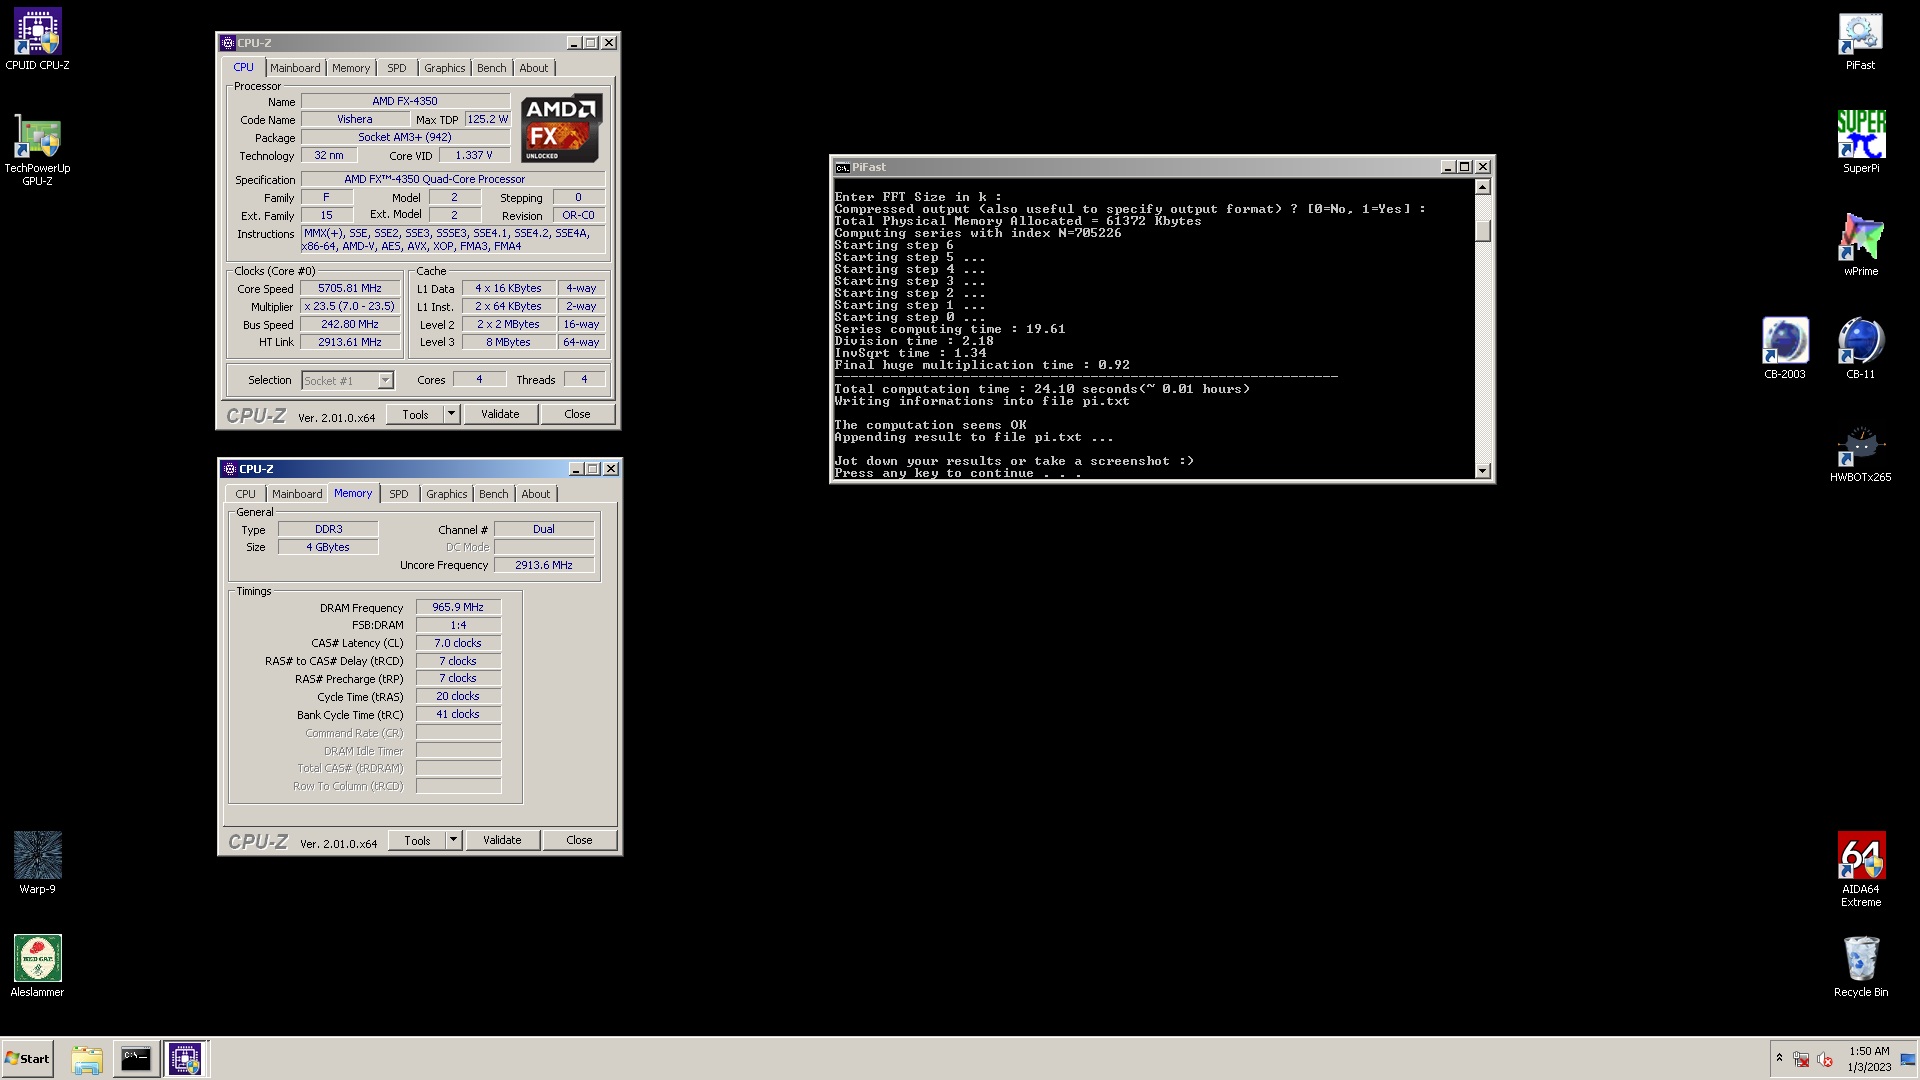Screen dimensions: 1920x1080
Task: Open the CB-11 desktop shortcut
Action: point(1860,348)
